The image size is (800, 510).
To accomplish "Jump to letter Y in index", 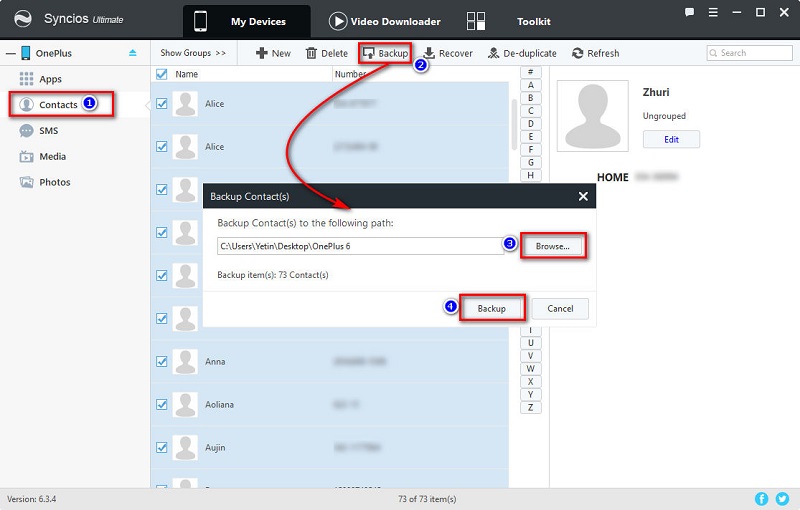I will pos(531,394).
